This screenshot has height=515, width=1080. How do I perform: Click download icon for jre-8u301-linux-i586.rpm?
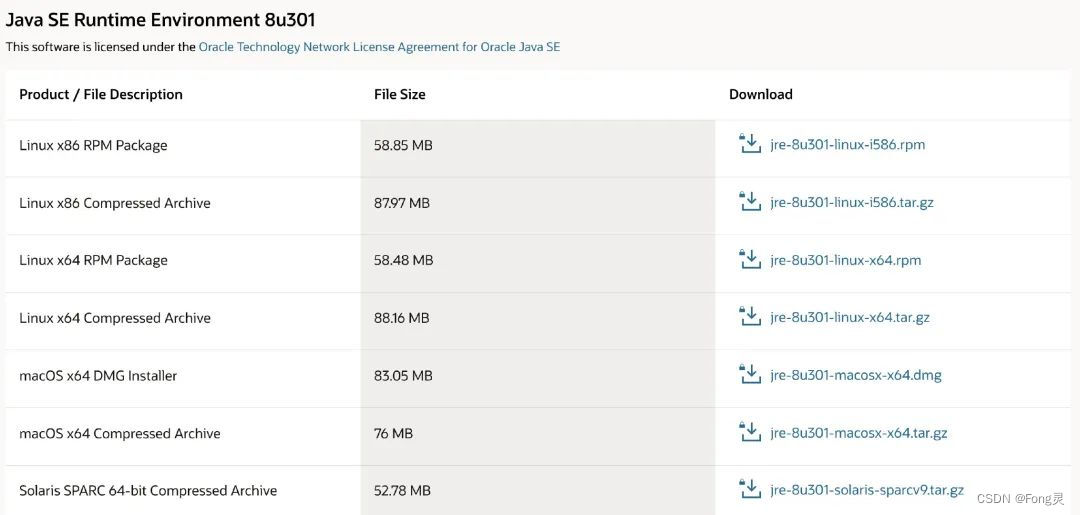[749, 144]
